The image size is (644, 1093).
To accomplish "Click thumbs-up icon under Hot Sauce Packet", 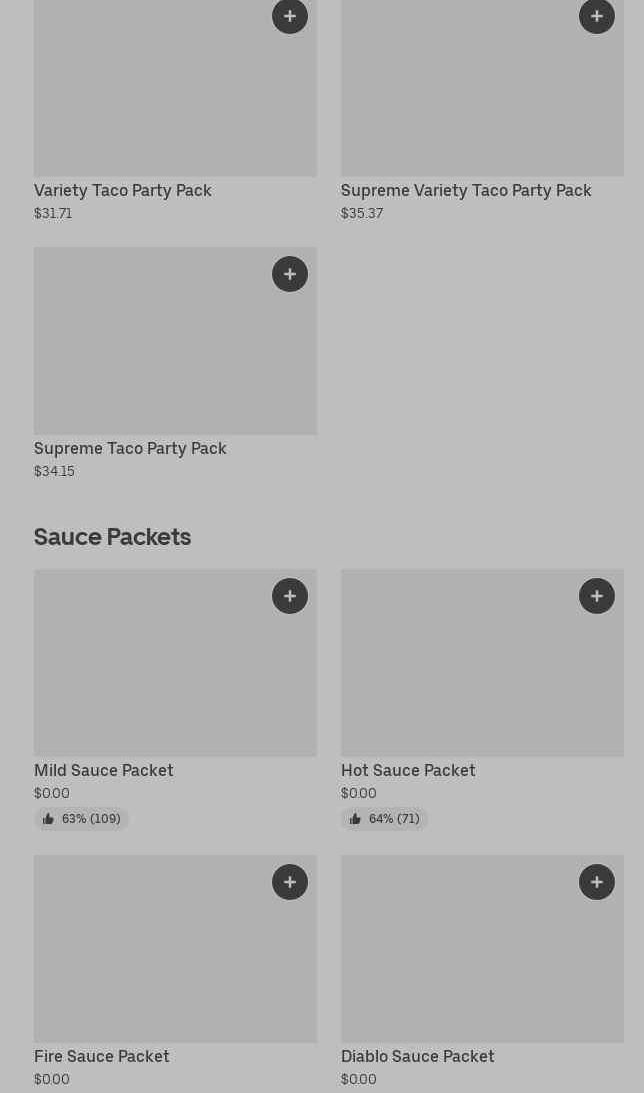I will point(355,819).
